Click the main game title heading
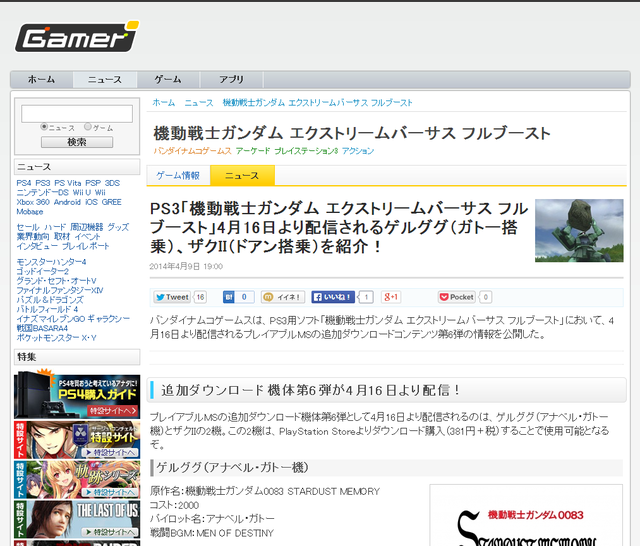640x546 pixels. (352, 133)
